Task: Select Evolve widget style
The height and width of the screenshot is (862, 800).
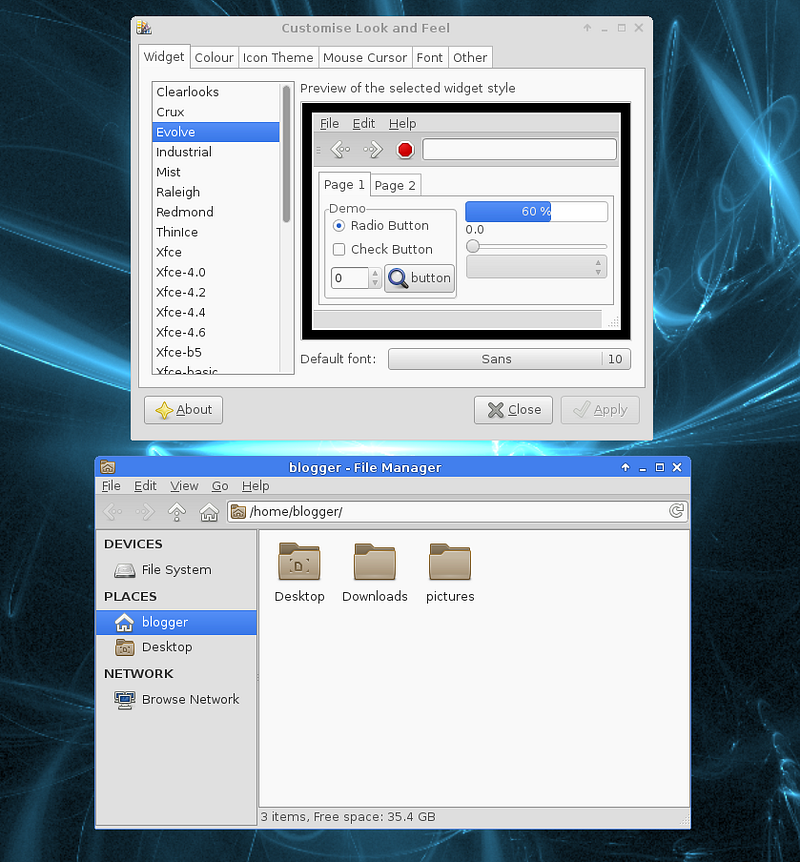Action: pyautogui.click(x=216, y=132)
